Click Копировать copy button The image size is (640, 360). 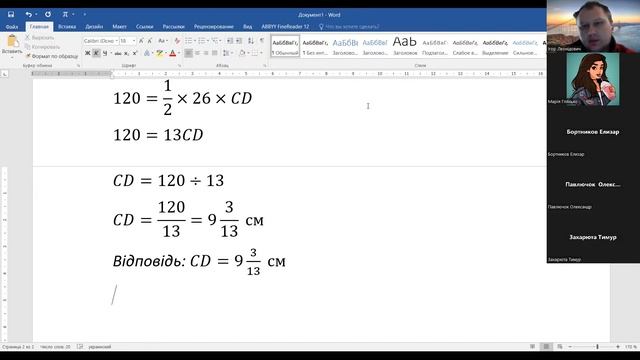tap(42, 47)
